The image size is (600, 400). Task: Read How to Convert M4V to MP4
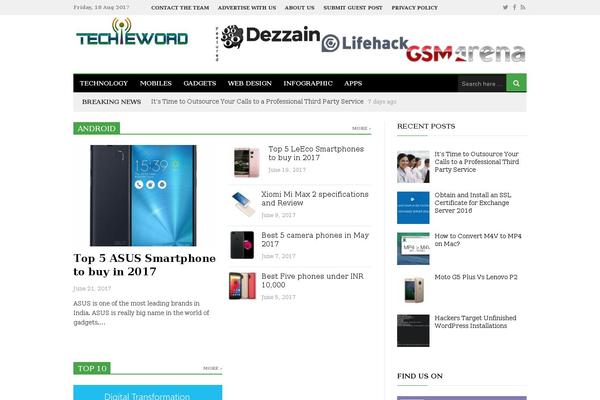[x=478, y=240]
